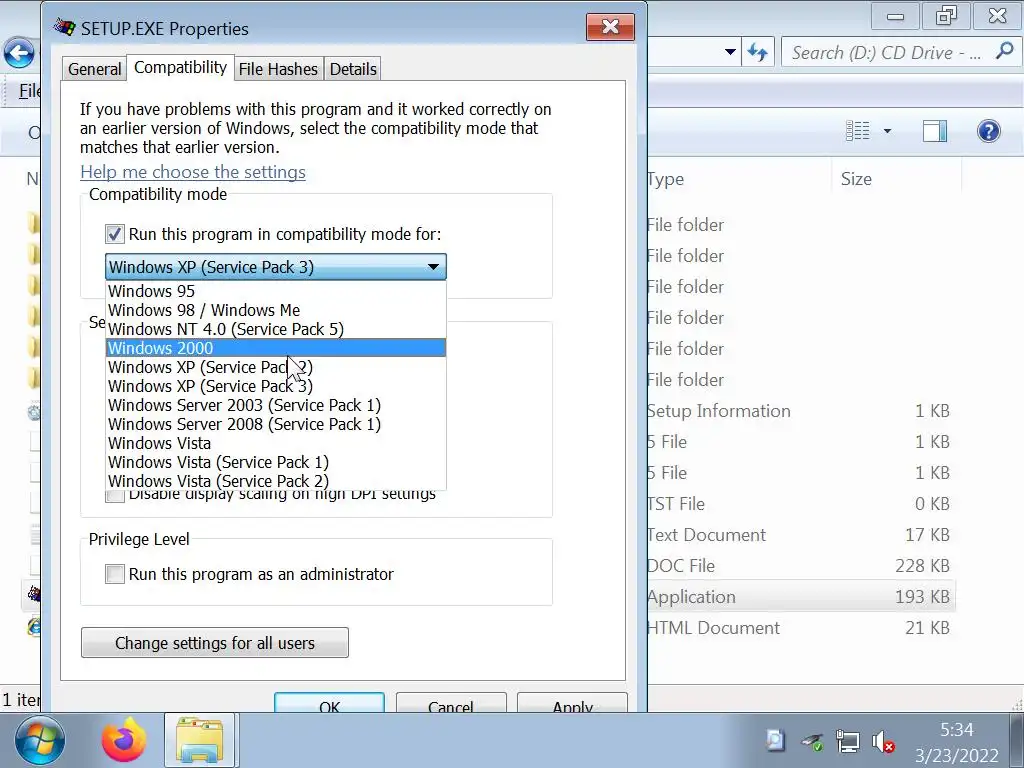Screen dimensions: 1024x768
Task: Open the network tray icon
Action: [x=848, y=741]
